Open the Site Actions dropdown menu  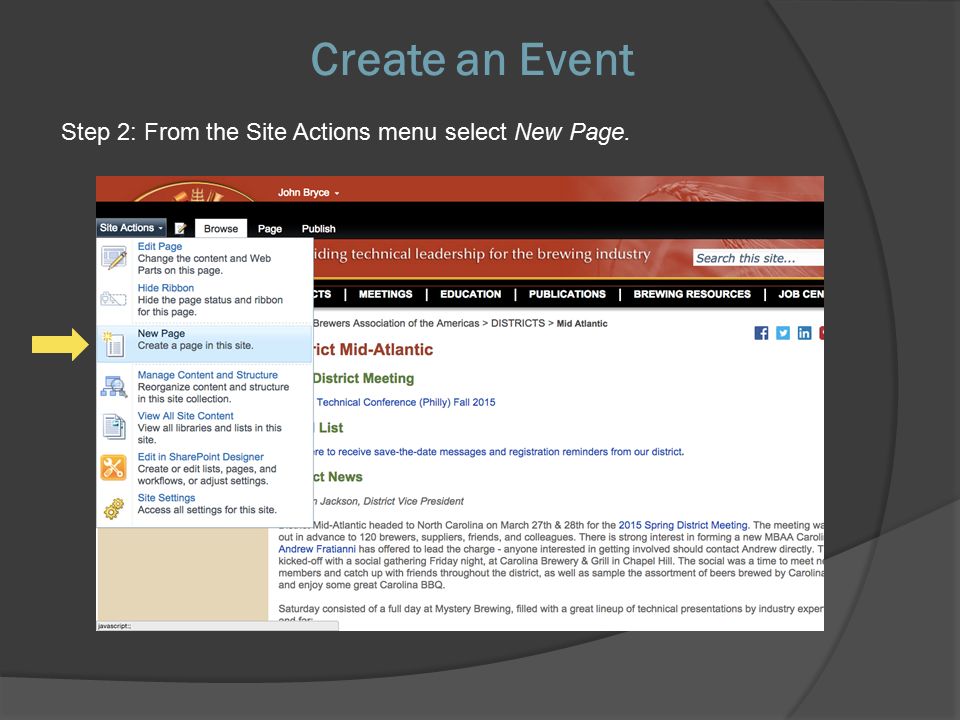click(131, 228)
